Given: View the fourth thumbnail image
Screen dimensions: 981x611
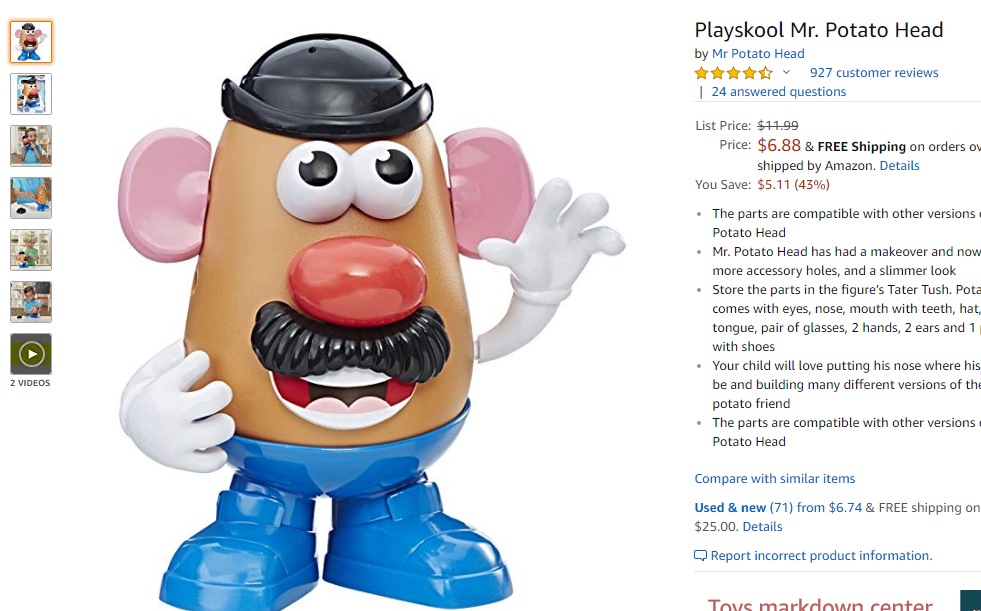Looking at the screenshot, I should [x=31, y=198].
